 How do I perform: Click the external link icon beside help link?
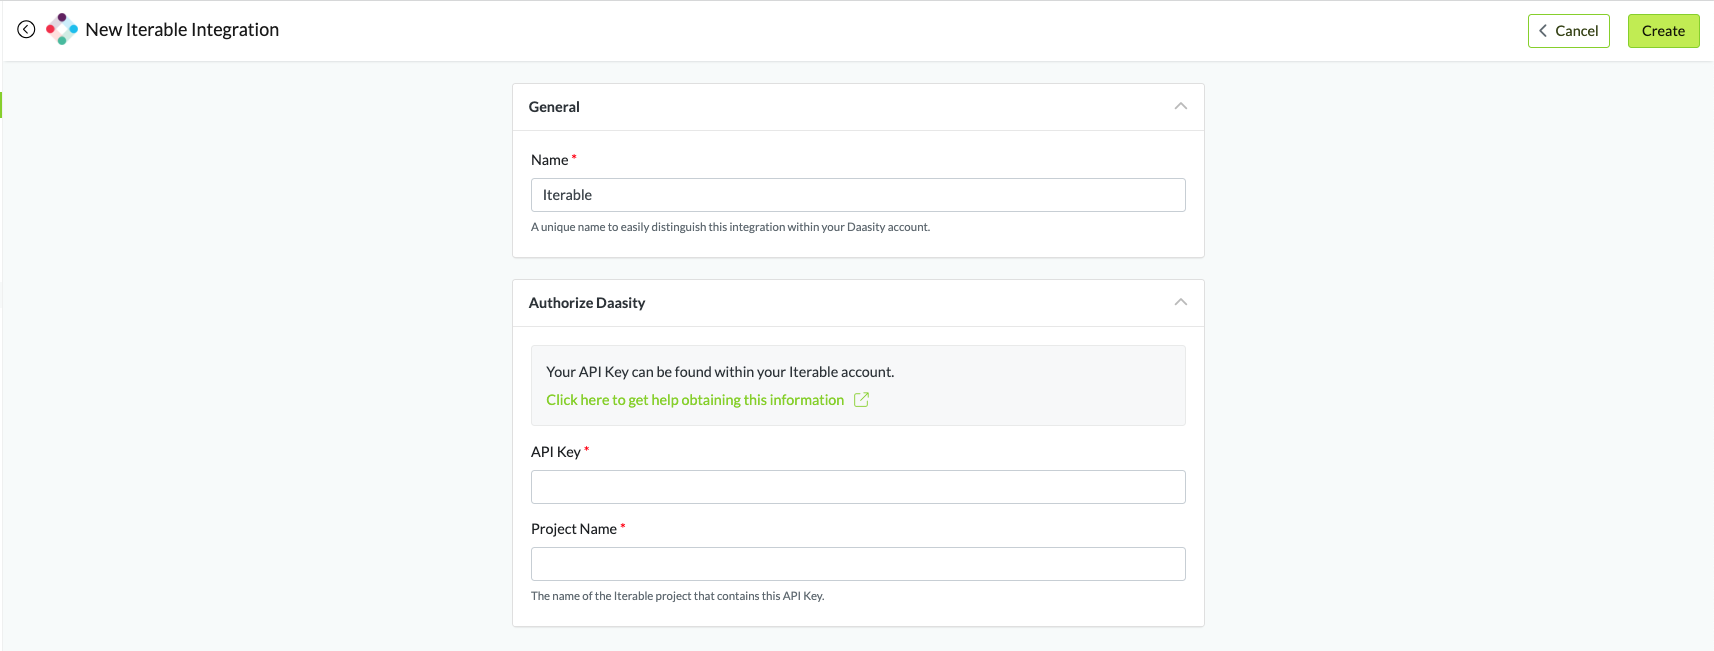[861, 400]
